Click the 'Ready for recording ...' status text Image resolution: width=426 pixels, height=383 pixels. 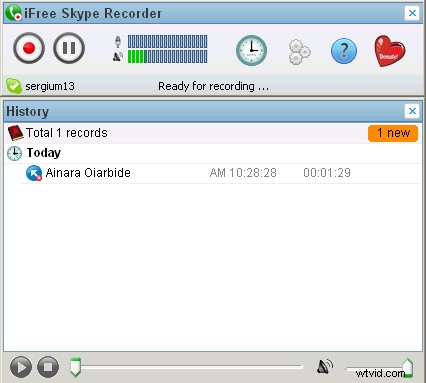click(213, 86)
